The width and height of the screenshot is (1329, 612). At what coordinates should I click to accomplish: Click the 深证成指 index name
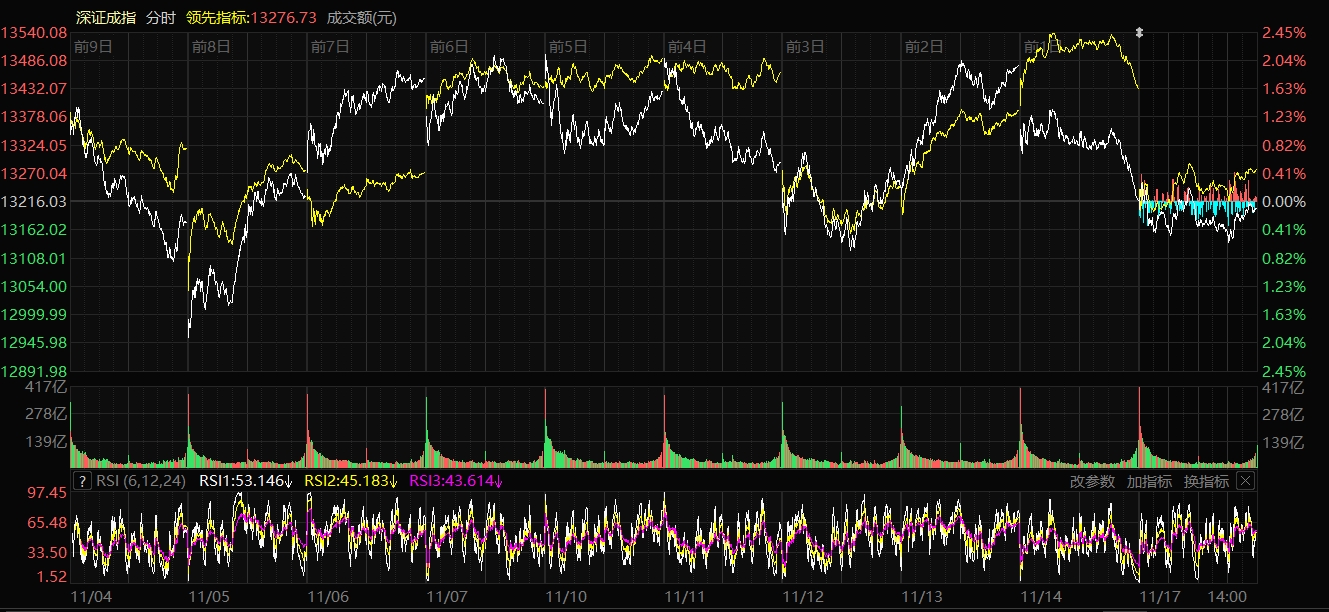106,17
